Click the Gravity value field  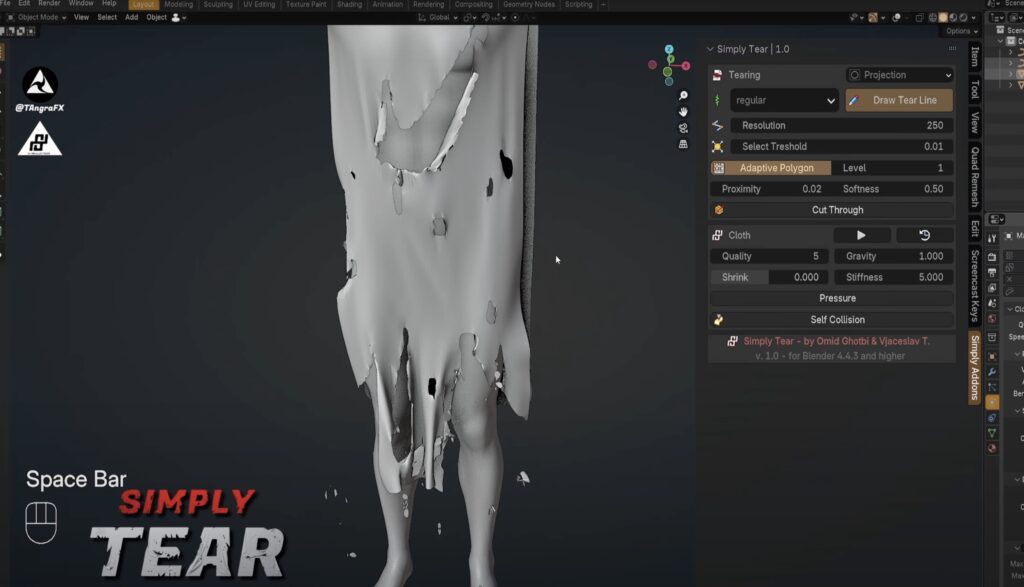894,256
